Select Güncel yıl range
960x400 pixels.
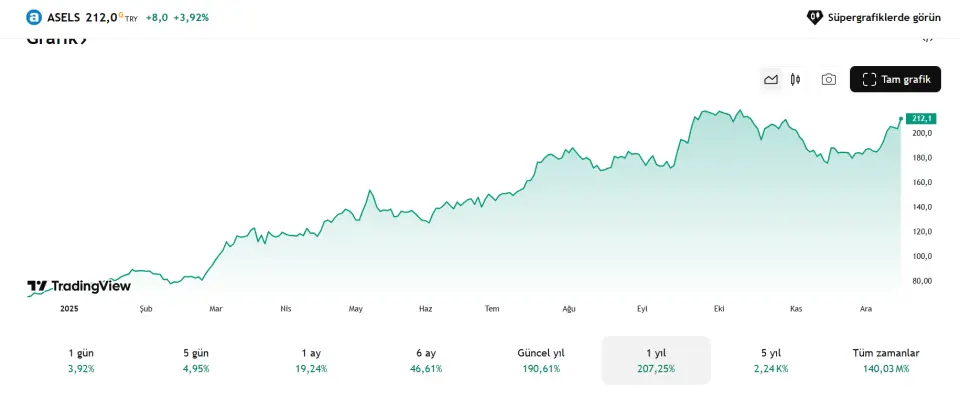coord(541,360)
